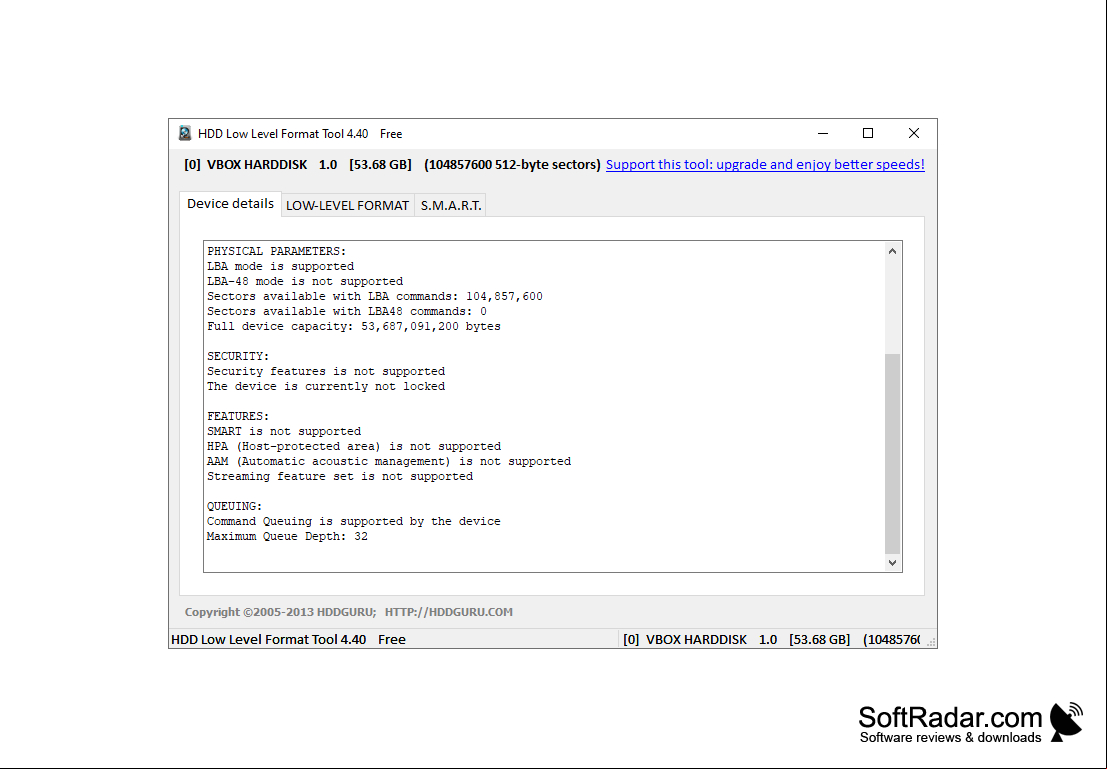Click the 'SMART is not supported' line
Viewport: 1107px width, 769px height.
click(284, 431)
